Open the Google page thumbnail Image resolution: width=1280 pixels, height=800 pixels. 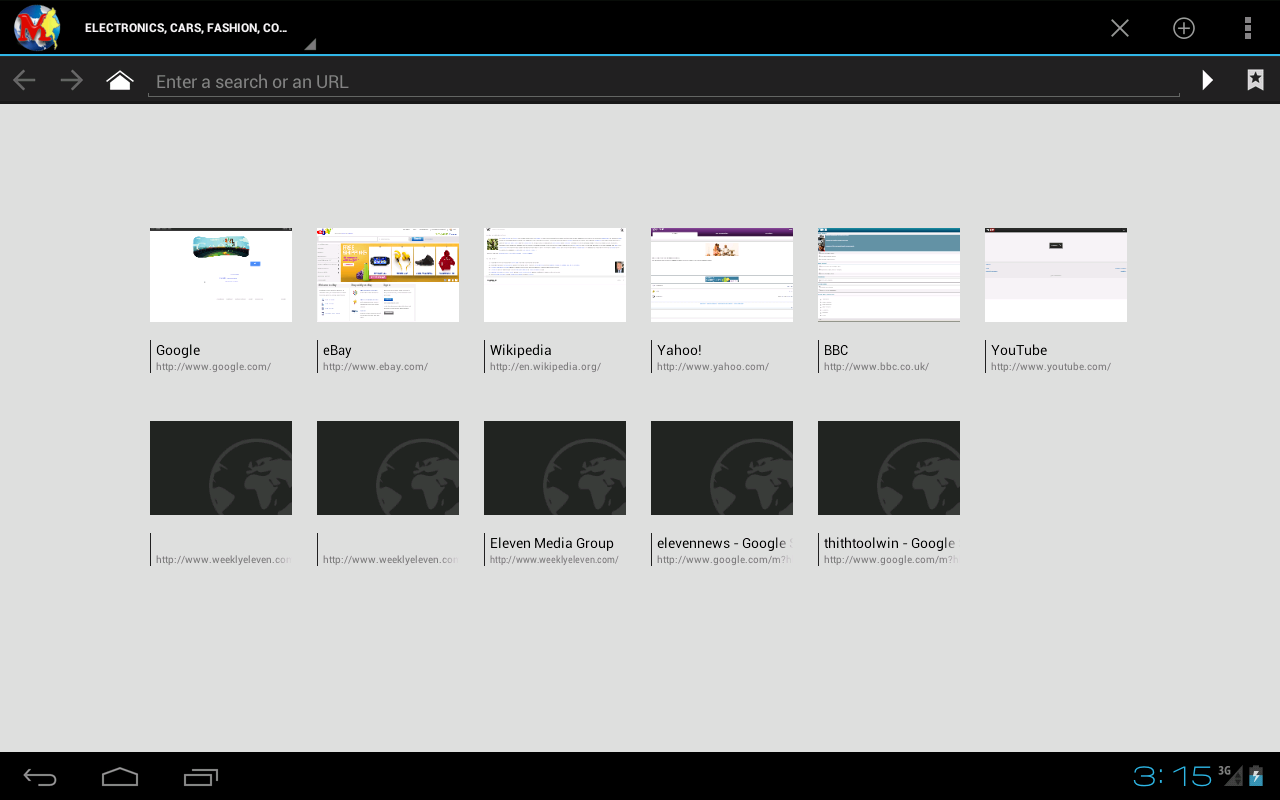[x=221, y=275]
